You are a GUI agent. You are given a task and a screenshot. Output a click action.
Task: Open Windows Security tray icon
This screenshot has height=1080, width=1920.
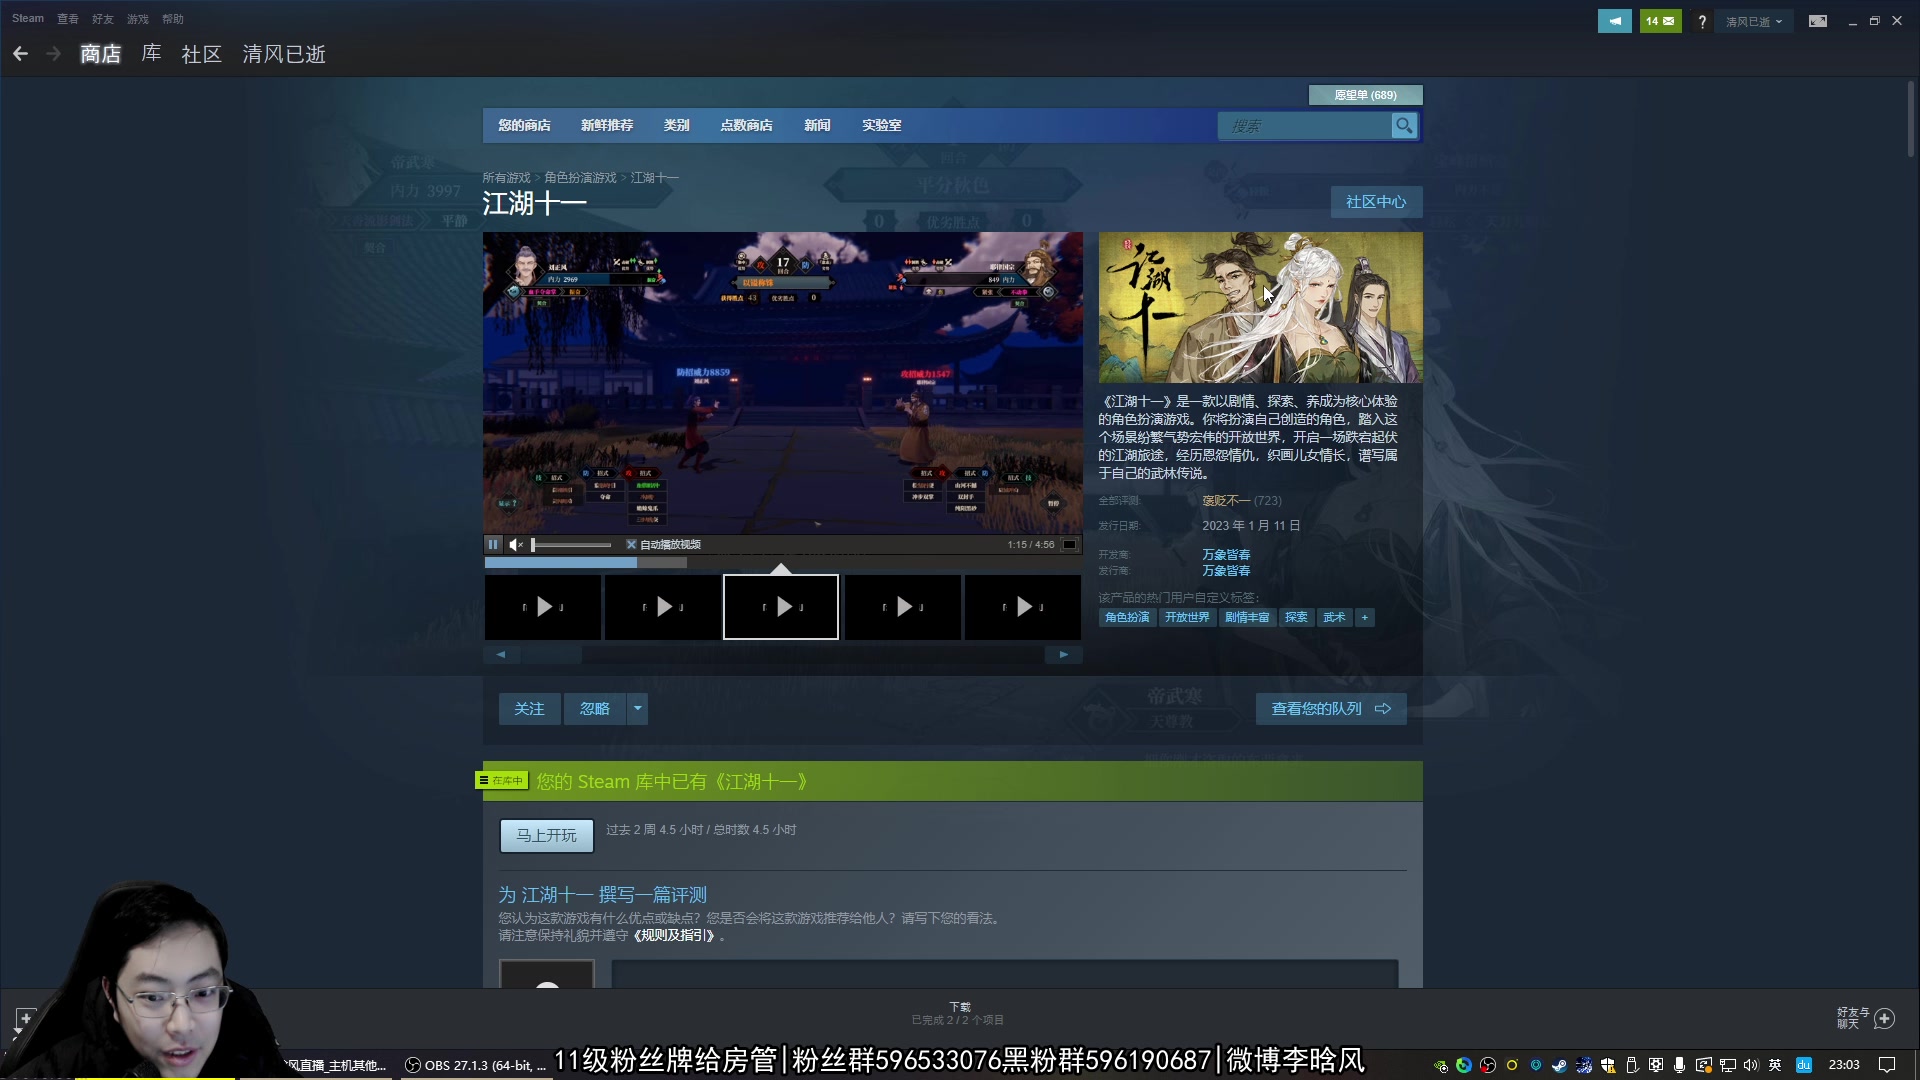[x=1608, y=1065]
